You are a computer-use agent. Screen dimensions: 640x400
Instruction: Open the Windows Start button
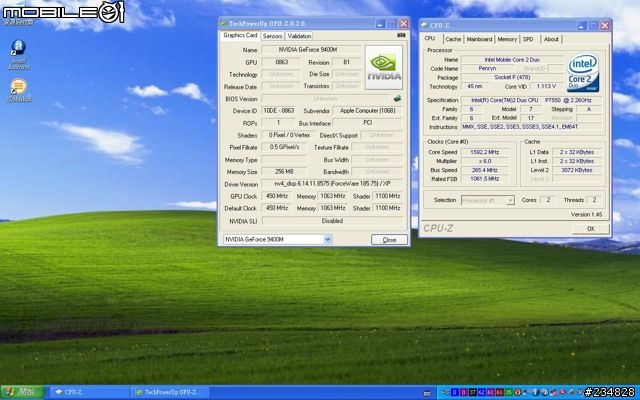(22, 393)
